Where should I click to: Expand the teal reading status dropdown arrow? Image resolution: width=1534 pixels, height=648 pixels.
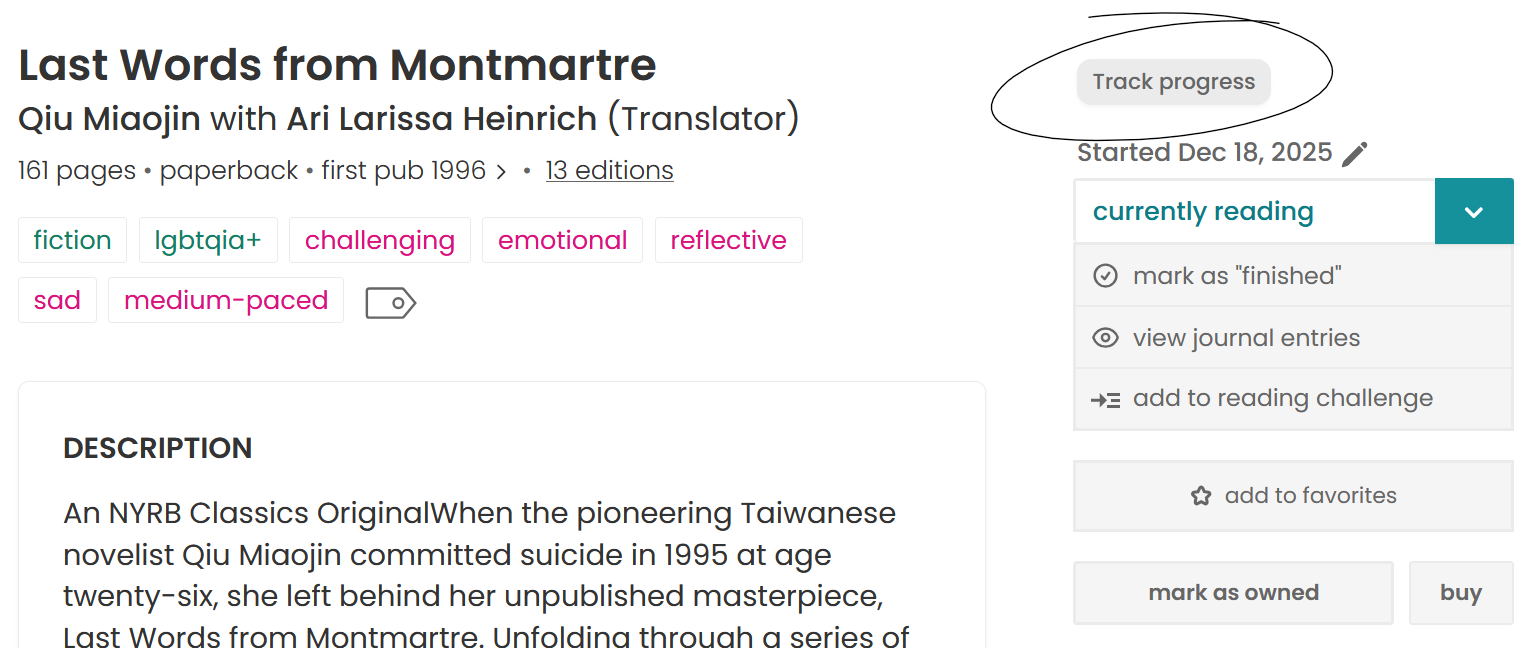click(1473, 212)
